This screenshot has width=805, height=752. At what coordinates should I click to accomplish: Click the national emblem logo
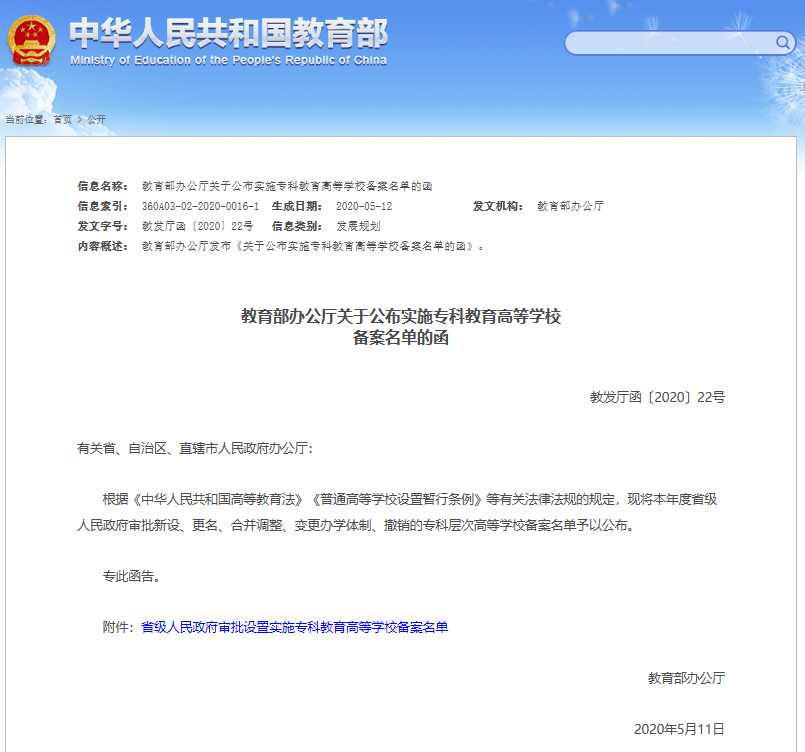(31, 41)
